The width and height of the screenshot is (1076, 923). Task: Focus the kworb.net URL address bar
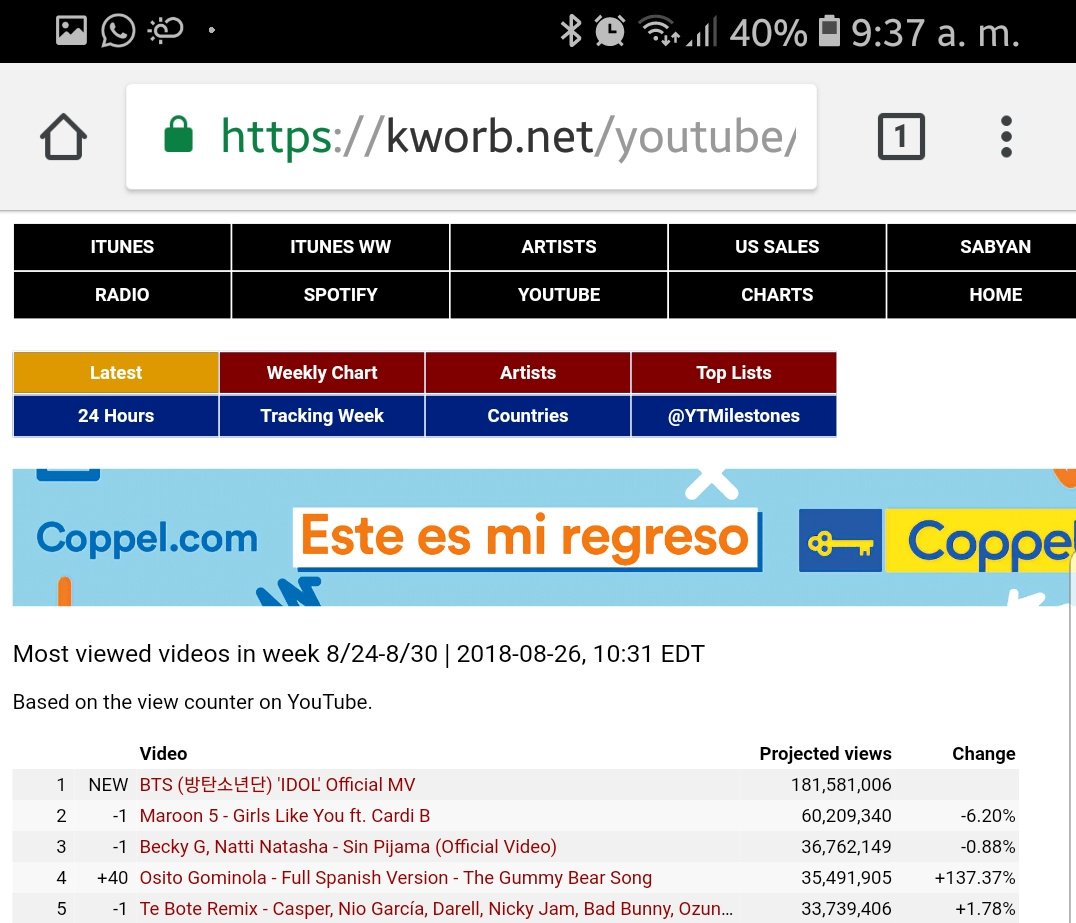pos(471,137)
